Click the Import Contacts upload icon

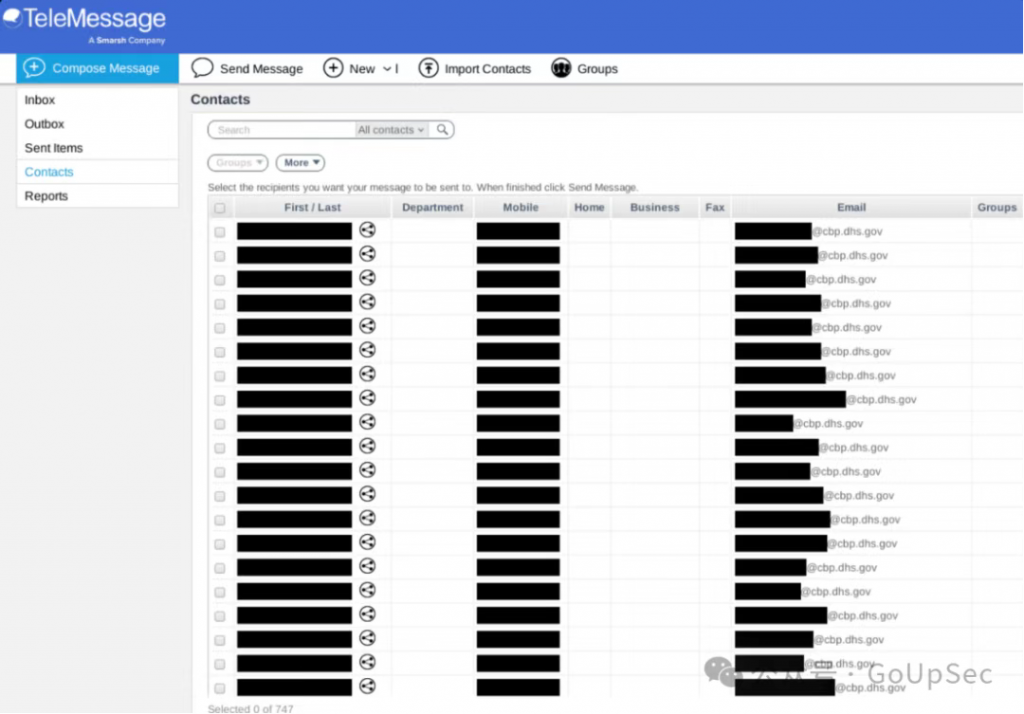coord(428,68)
